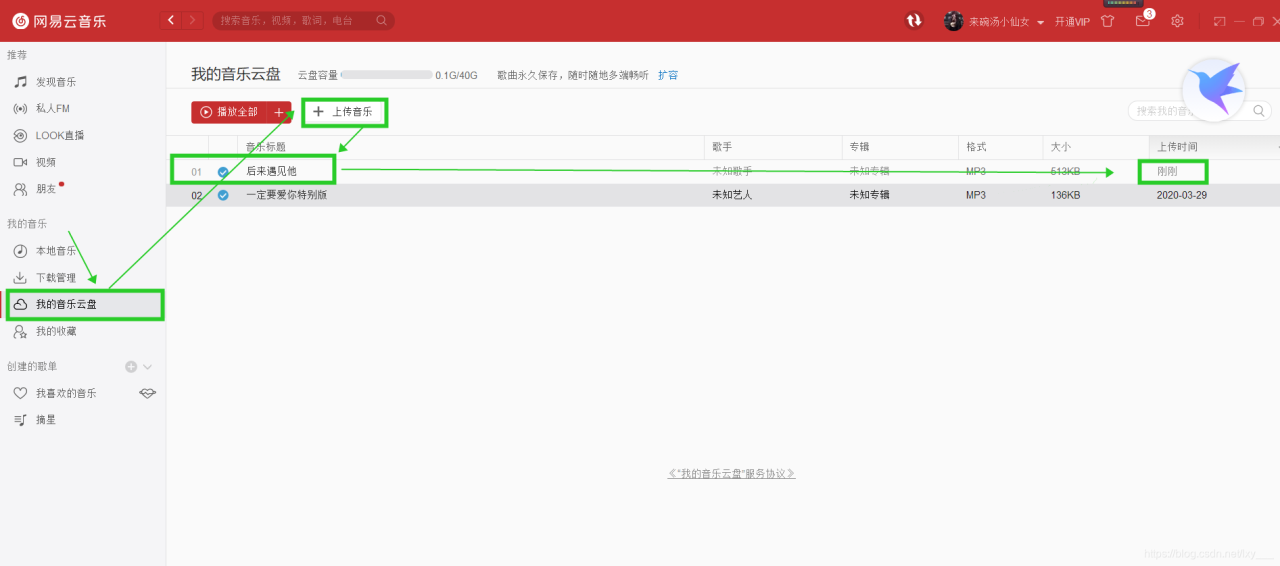
Task: Click the heartbeat mode icon beside 我喜欢的音乐
Action: 147,393
